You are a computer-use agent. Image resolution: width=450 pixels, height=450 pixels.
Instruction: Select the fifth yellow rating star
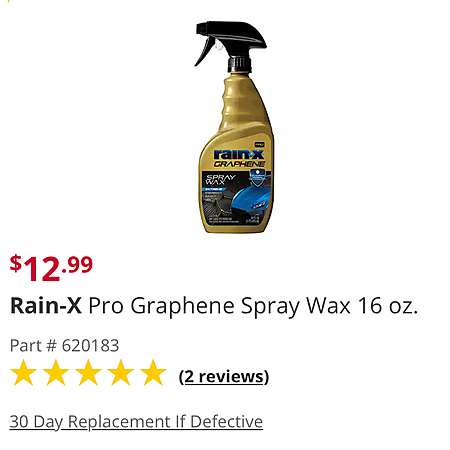coord(153,373)
